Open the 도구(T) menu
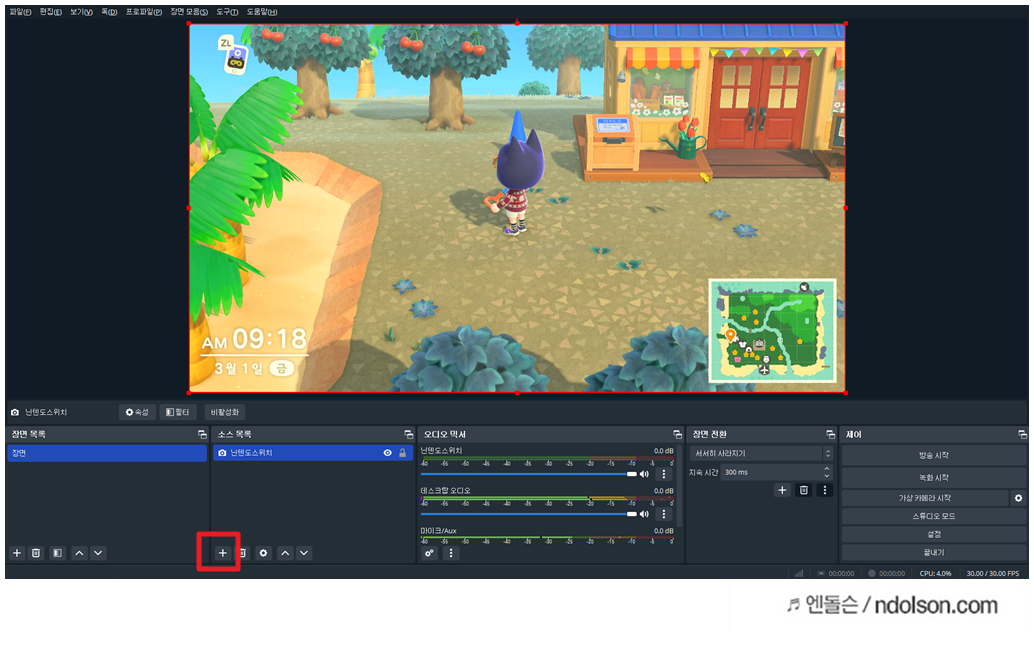Viewport: 1034px width, 667px height. click(228, 12)
